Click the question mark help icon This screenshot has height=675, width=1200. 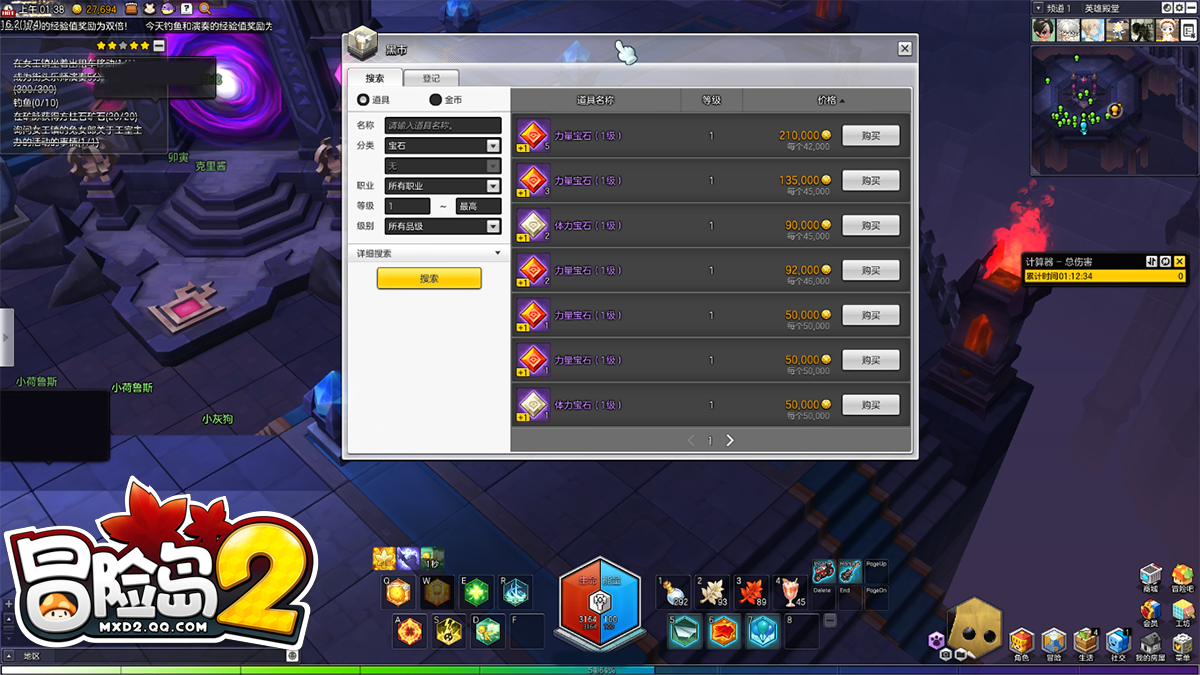tap(185, 8)
